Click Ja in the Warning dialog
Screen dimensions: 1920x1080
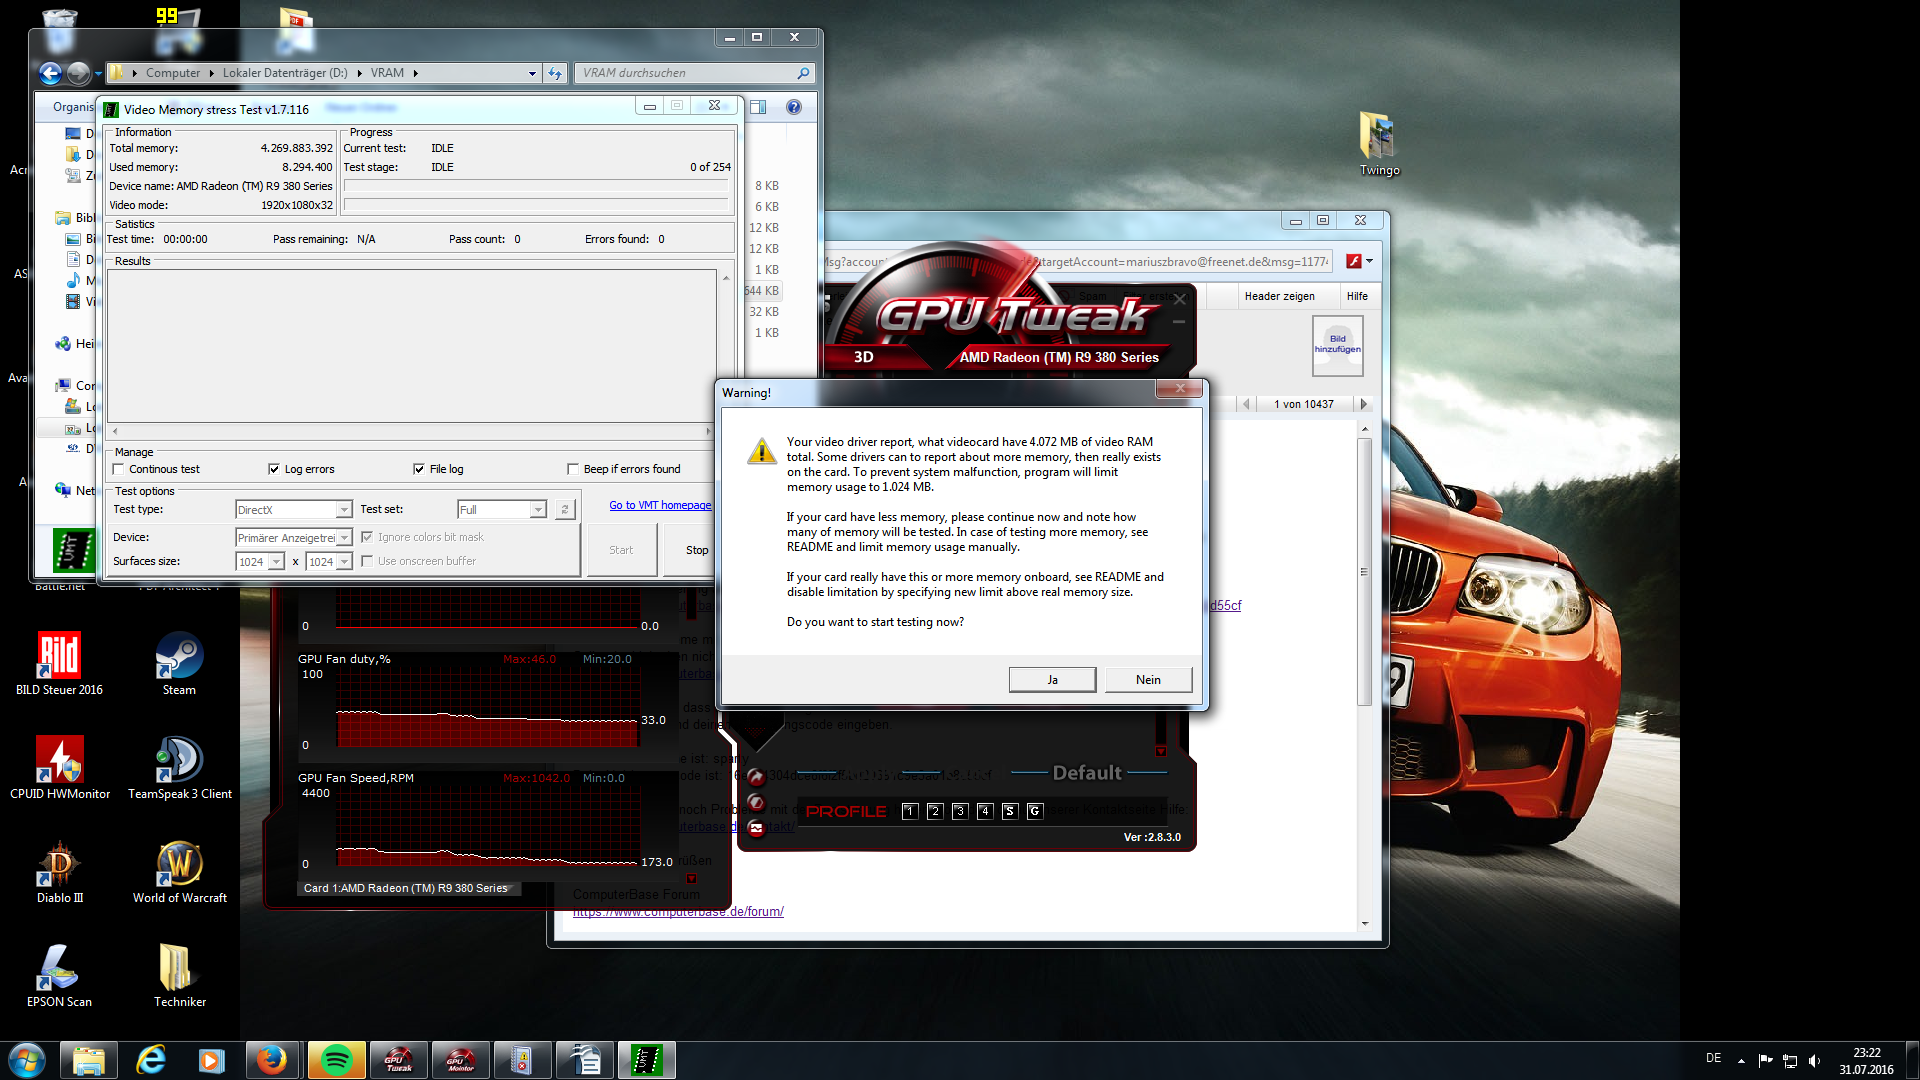point(1052,680)
